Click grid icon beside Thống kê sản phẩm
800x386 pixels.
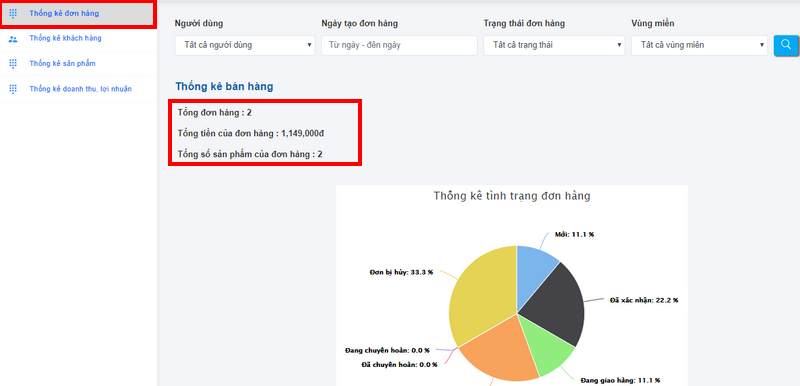pos(13,64)
